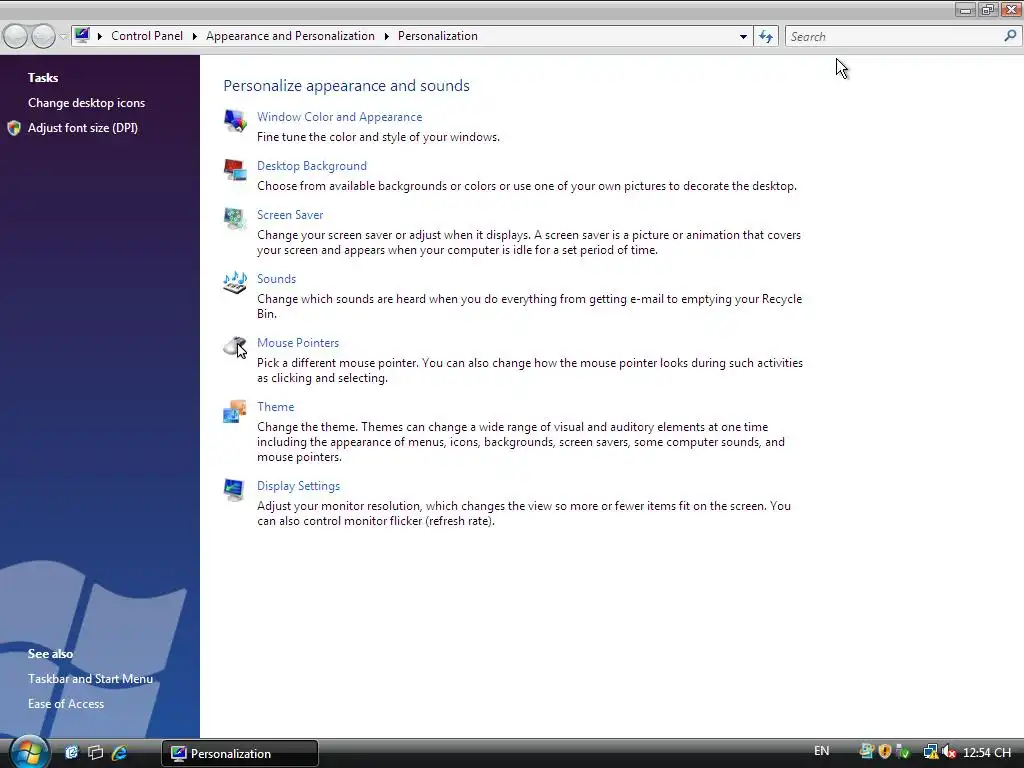Select the Personalization taskbar button
The height and width of the screenshot is (768, 1024).
point(240,753)
